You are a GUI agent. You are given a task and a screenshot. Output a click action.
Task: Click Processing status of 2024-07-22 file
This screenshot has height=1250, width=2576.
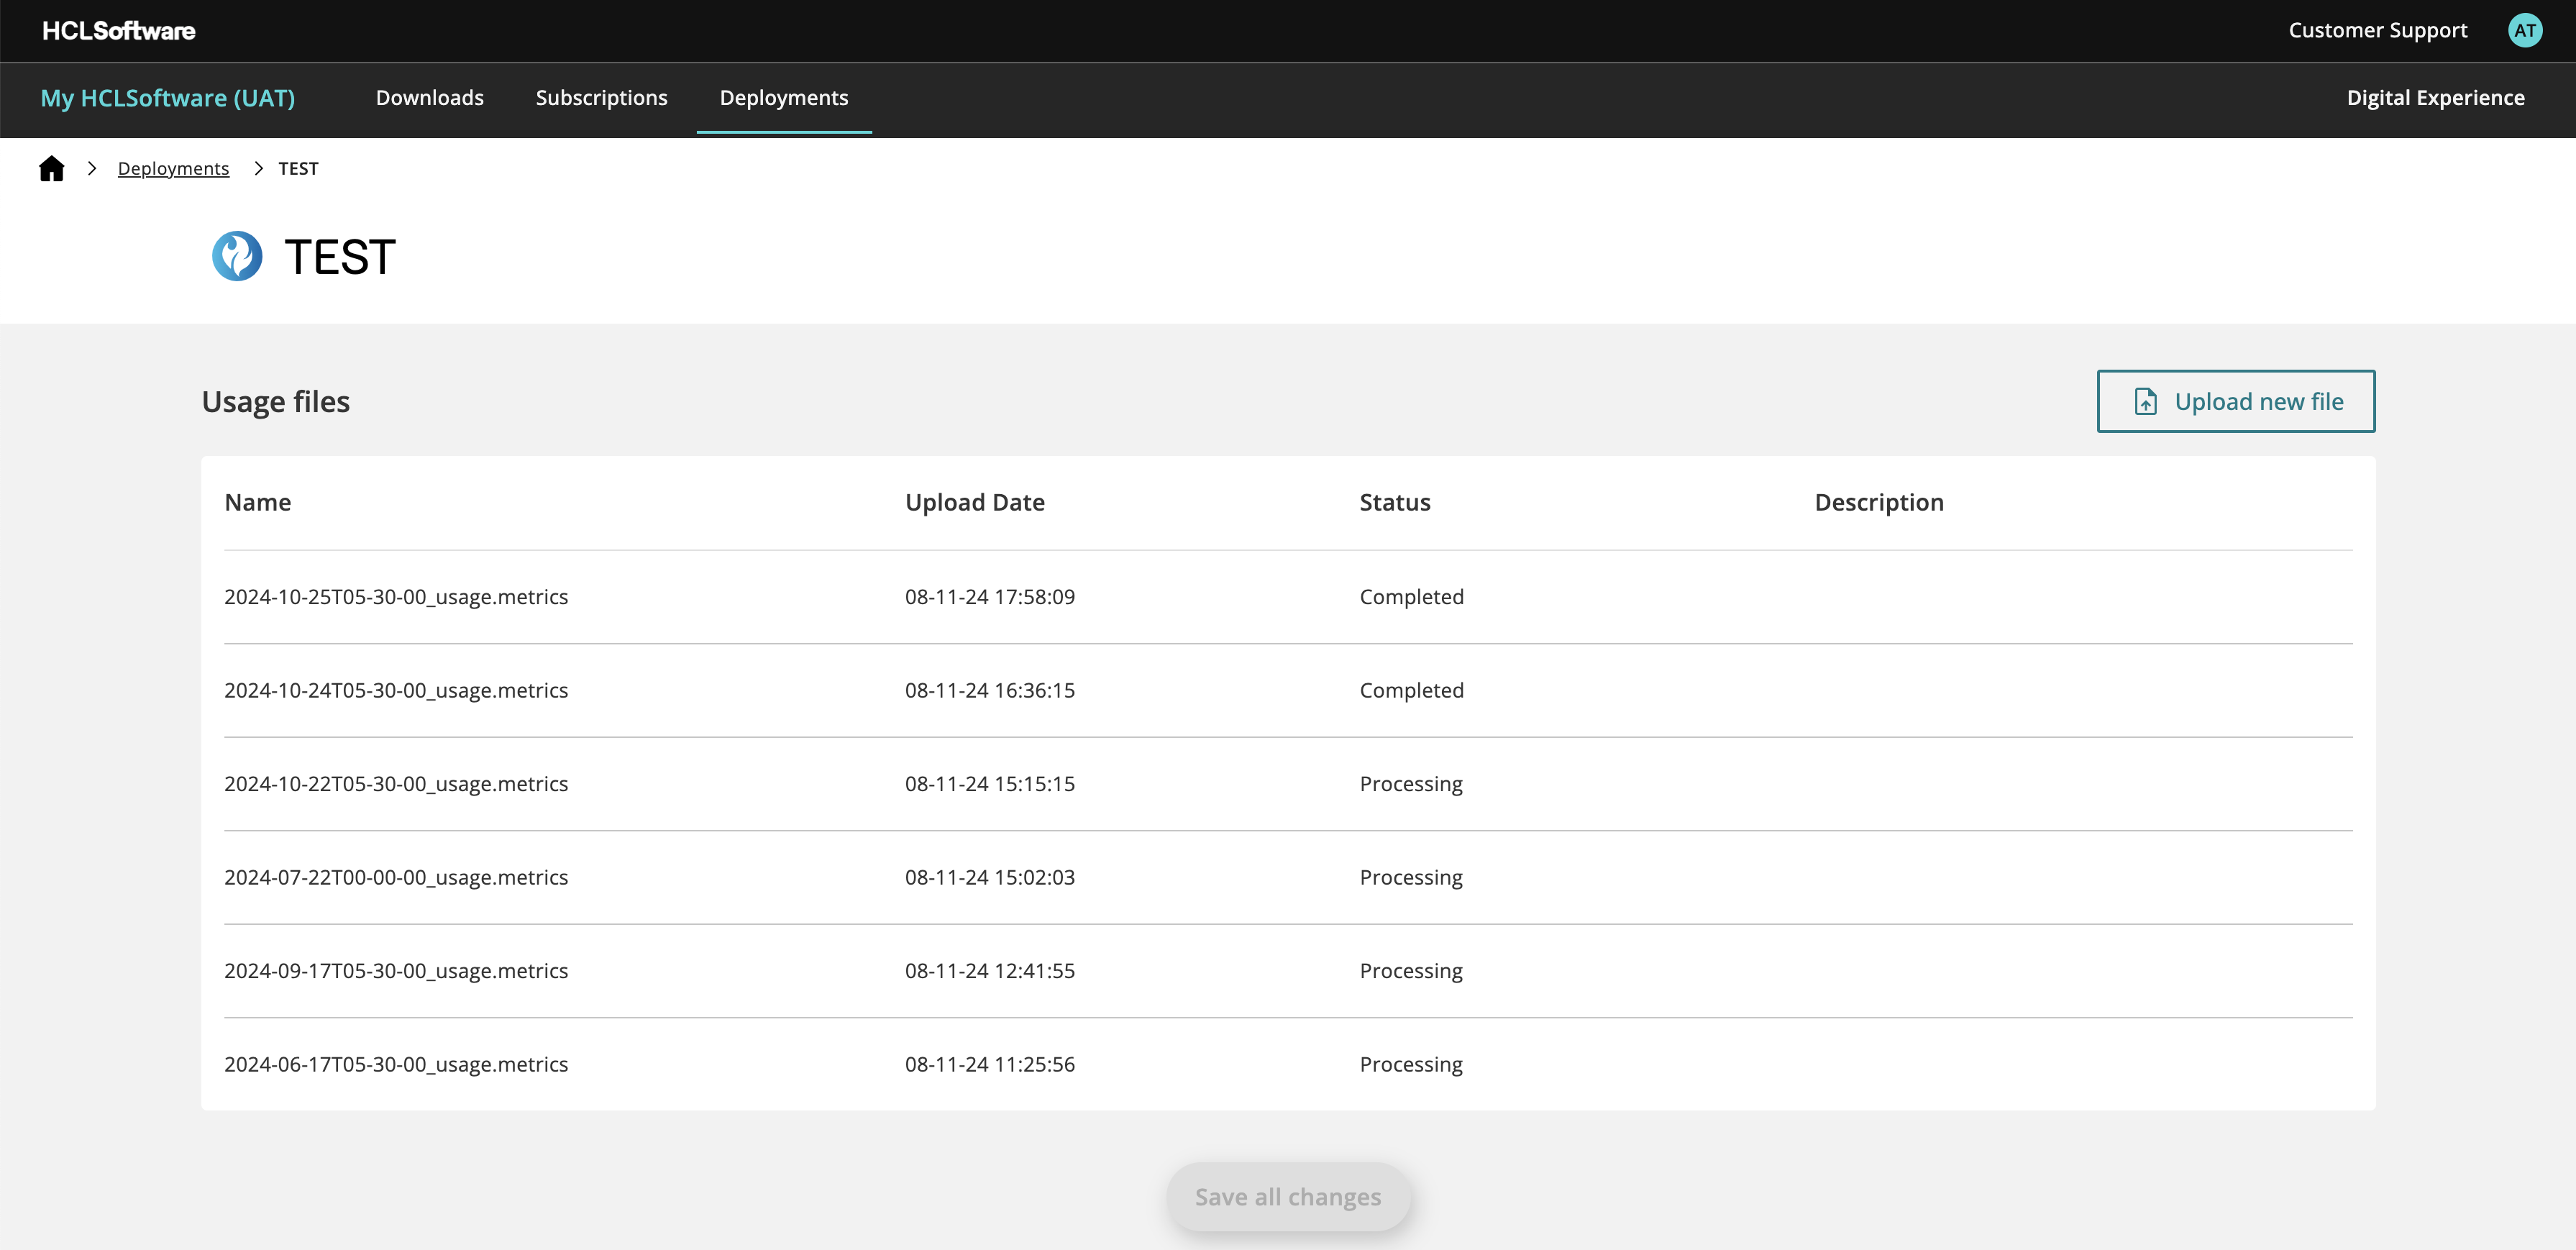coord(1411,877)
